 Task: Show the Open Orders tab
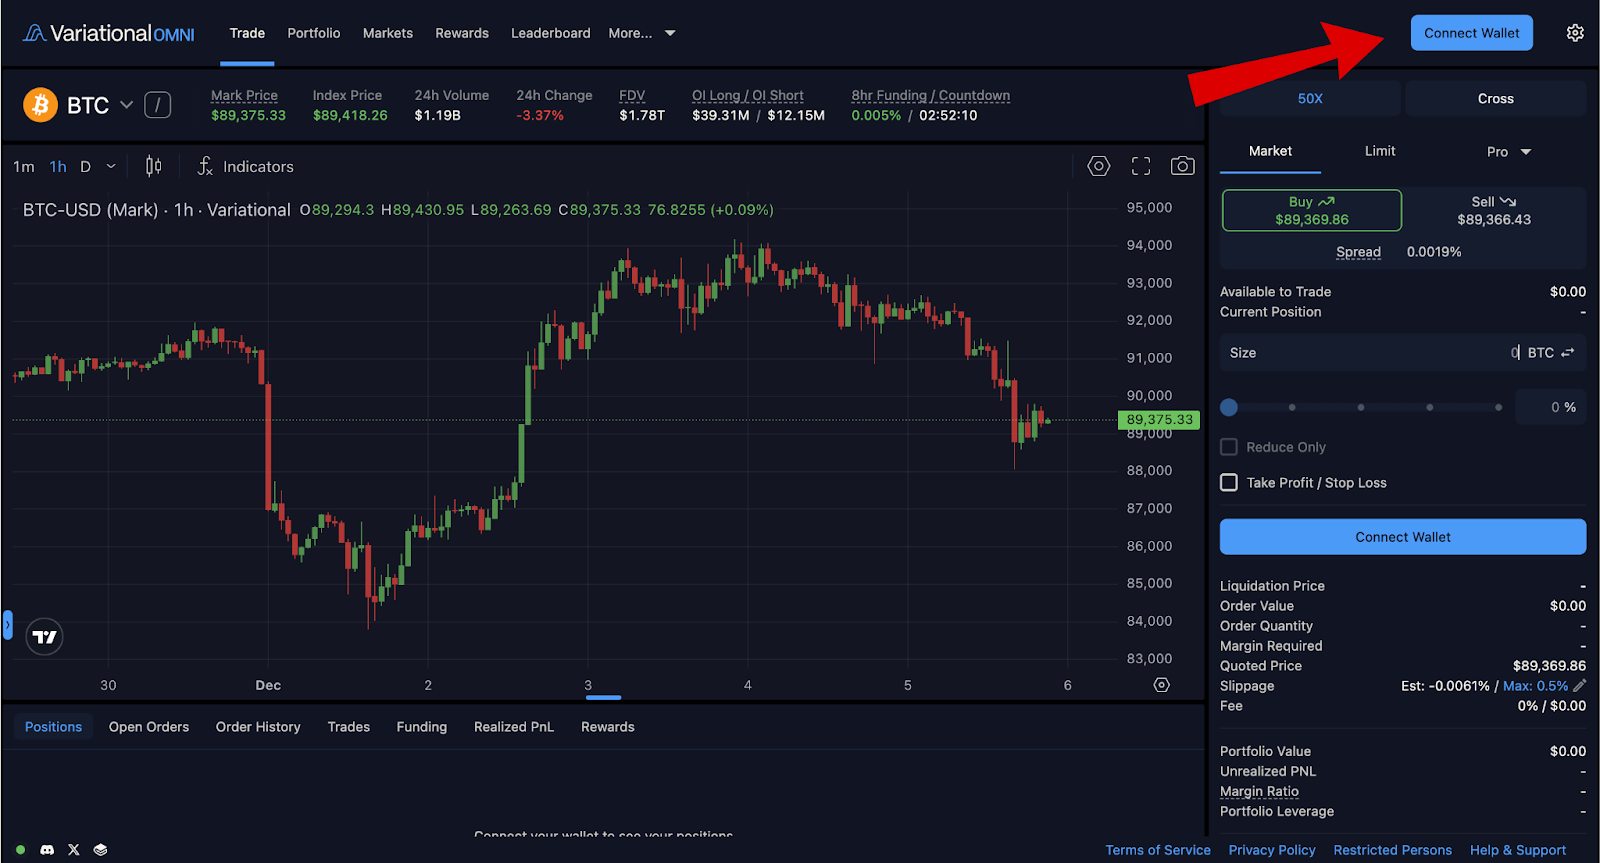tap(149, 727)
